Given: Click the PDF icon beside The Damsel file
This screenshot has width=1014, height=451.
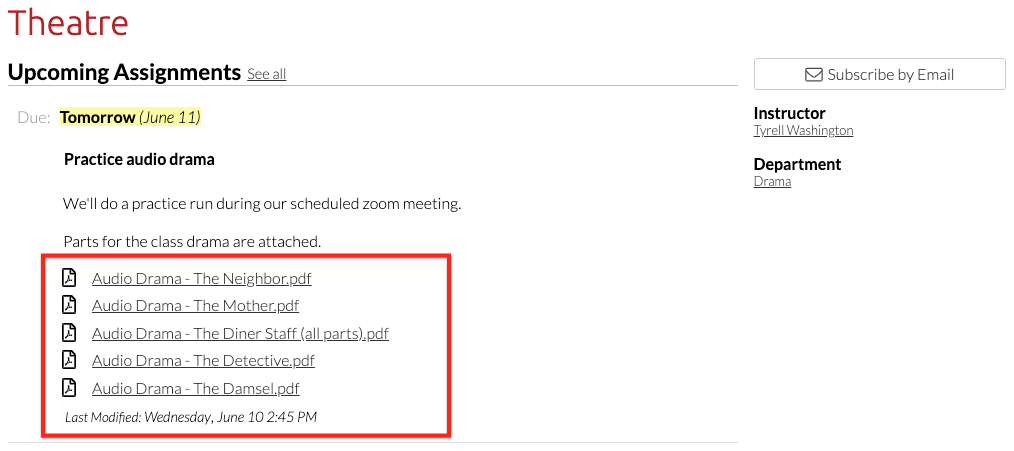Looking at the screenshot, I should 70,388.
